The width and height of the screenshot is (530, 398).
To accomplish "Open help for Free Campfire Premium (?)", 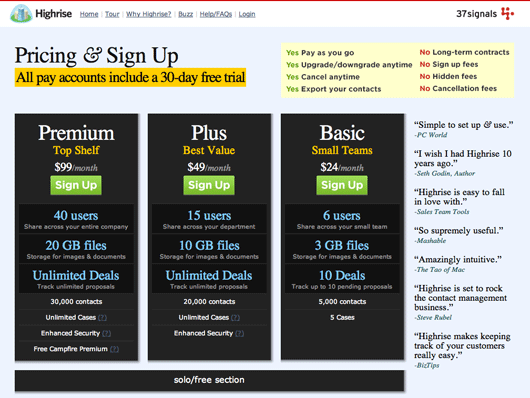I will pyautogui.click(x=114, y=349).
